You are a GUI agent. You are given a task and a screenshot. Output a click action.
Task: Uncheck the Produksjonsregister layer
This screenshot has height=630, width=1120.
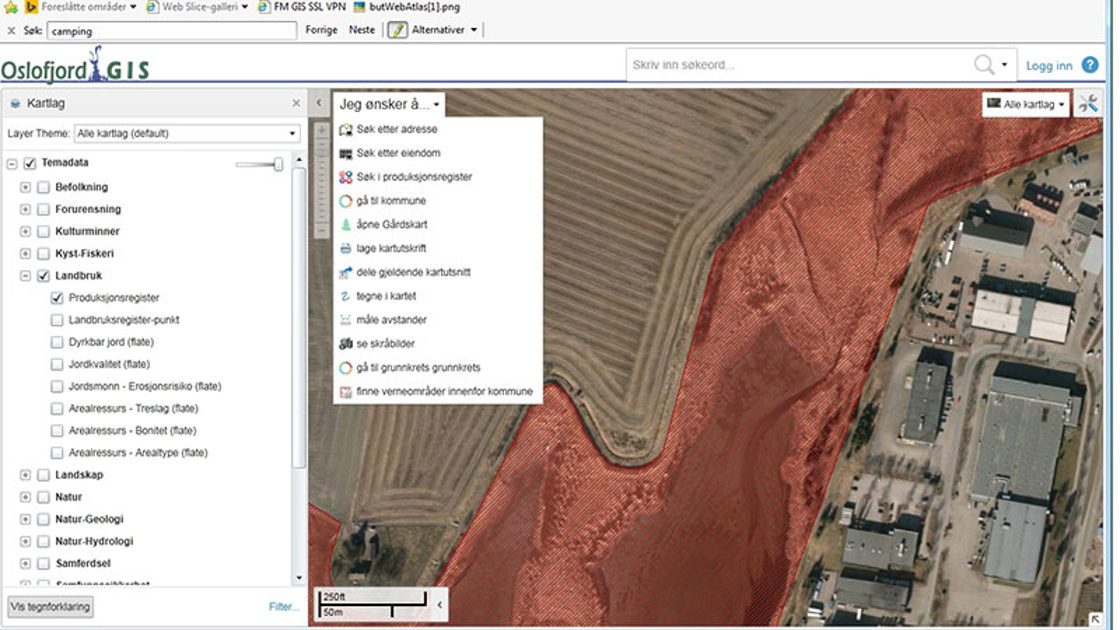tap(57, 298)
